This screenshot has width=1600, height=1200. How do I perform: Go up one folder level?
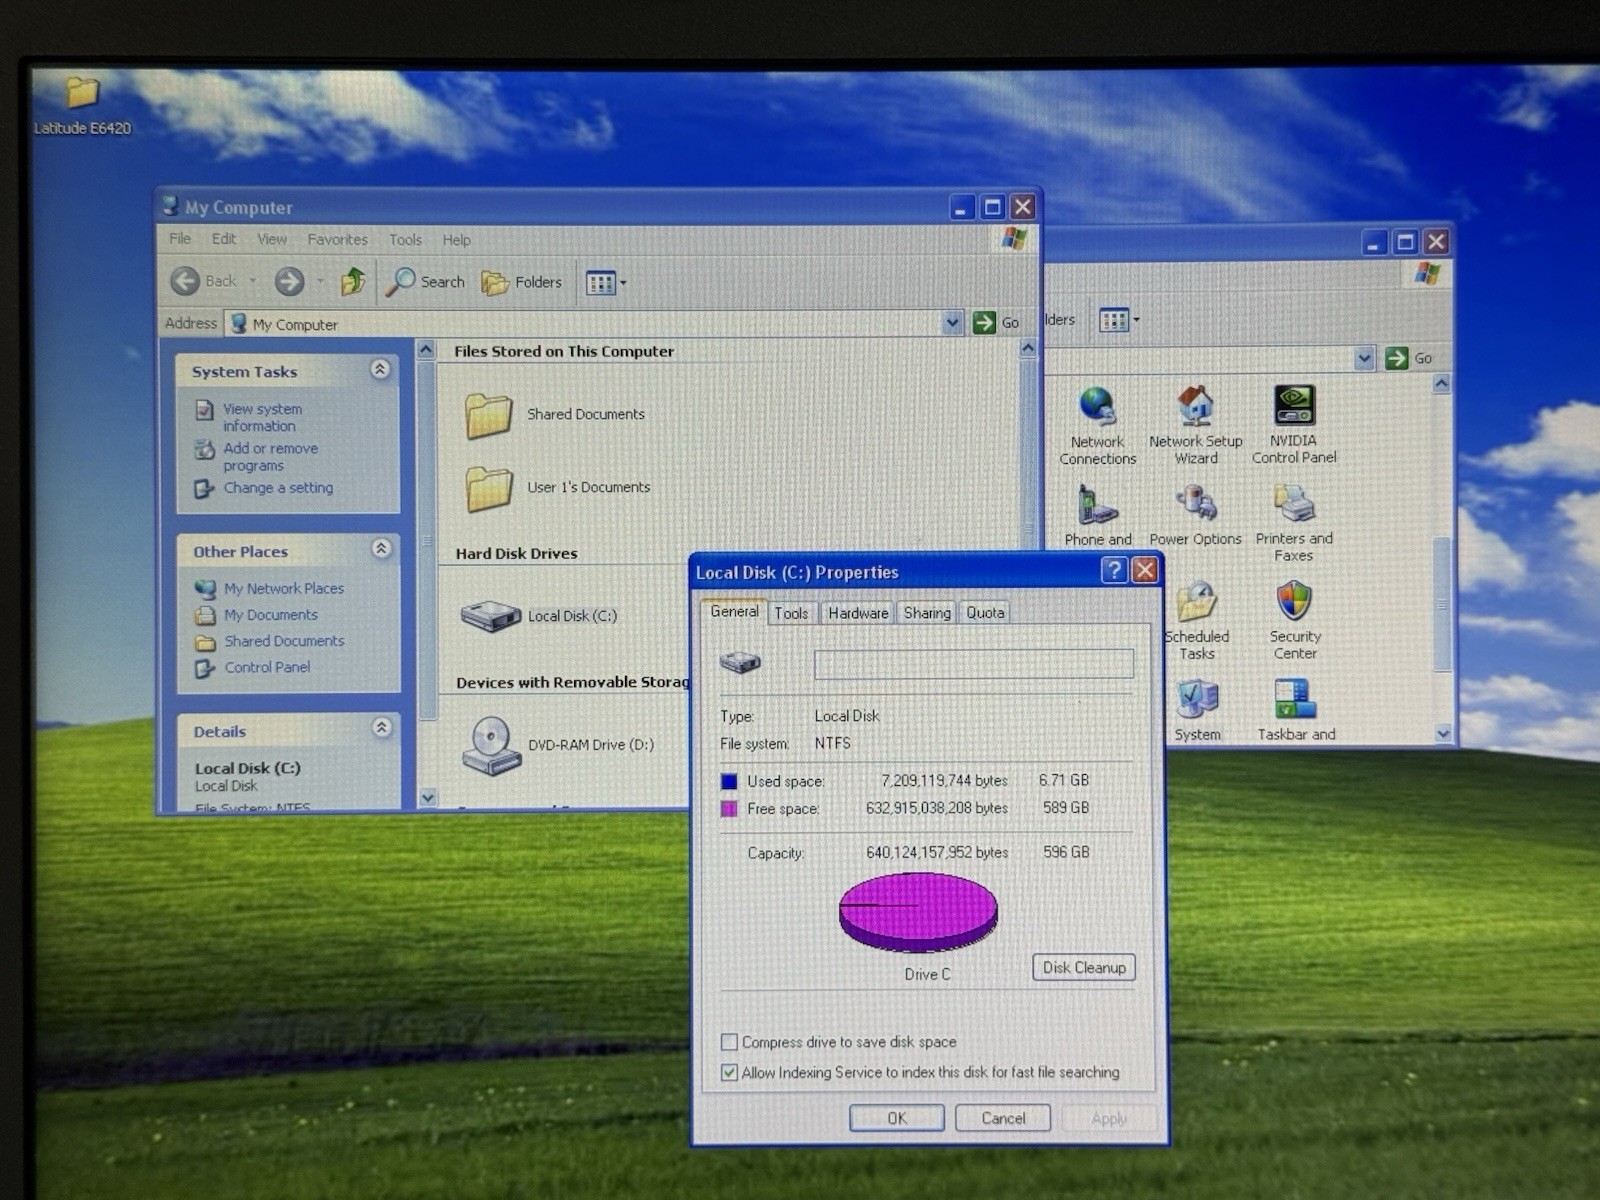[353, 282]
